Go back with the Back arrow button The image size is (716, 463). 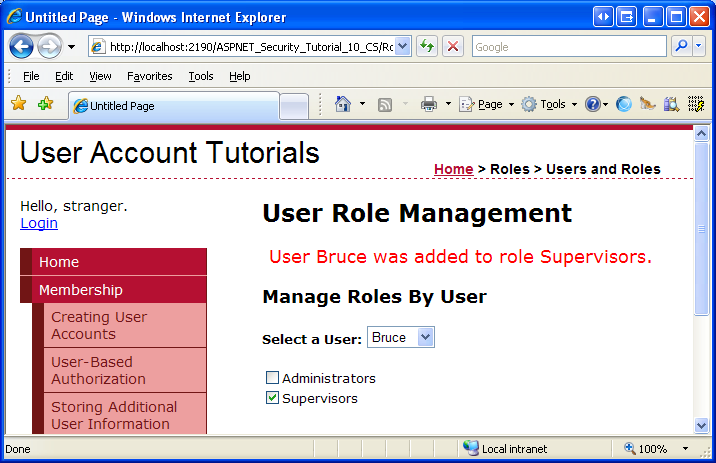(x=21, y=46)
